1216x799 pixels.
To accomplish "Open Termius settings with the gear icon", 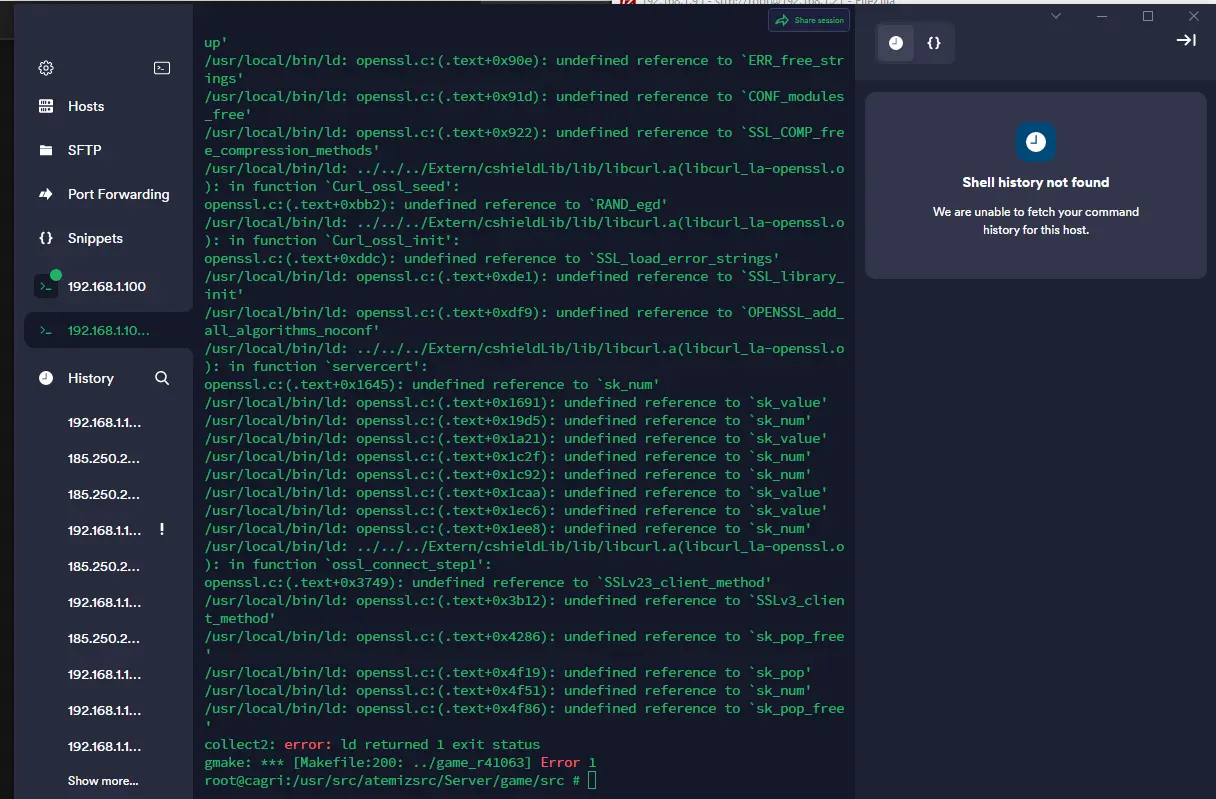I will [x=45, y=68].
